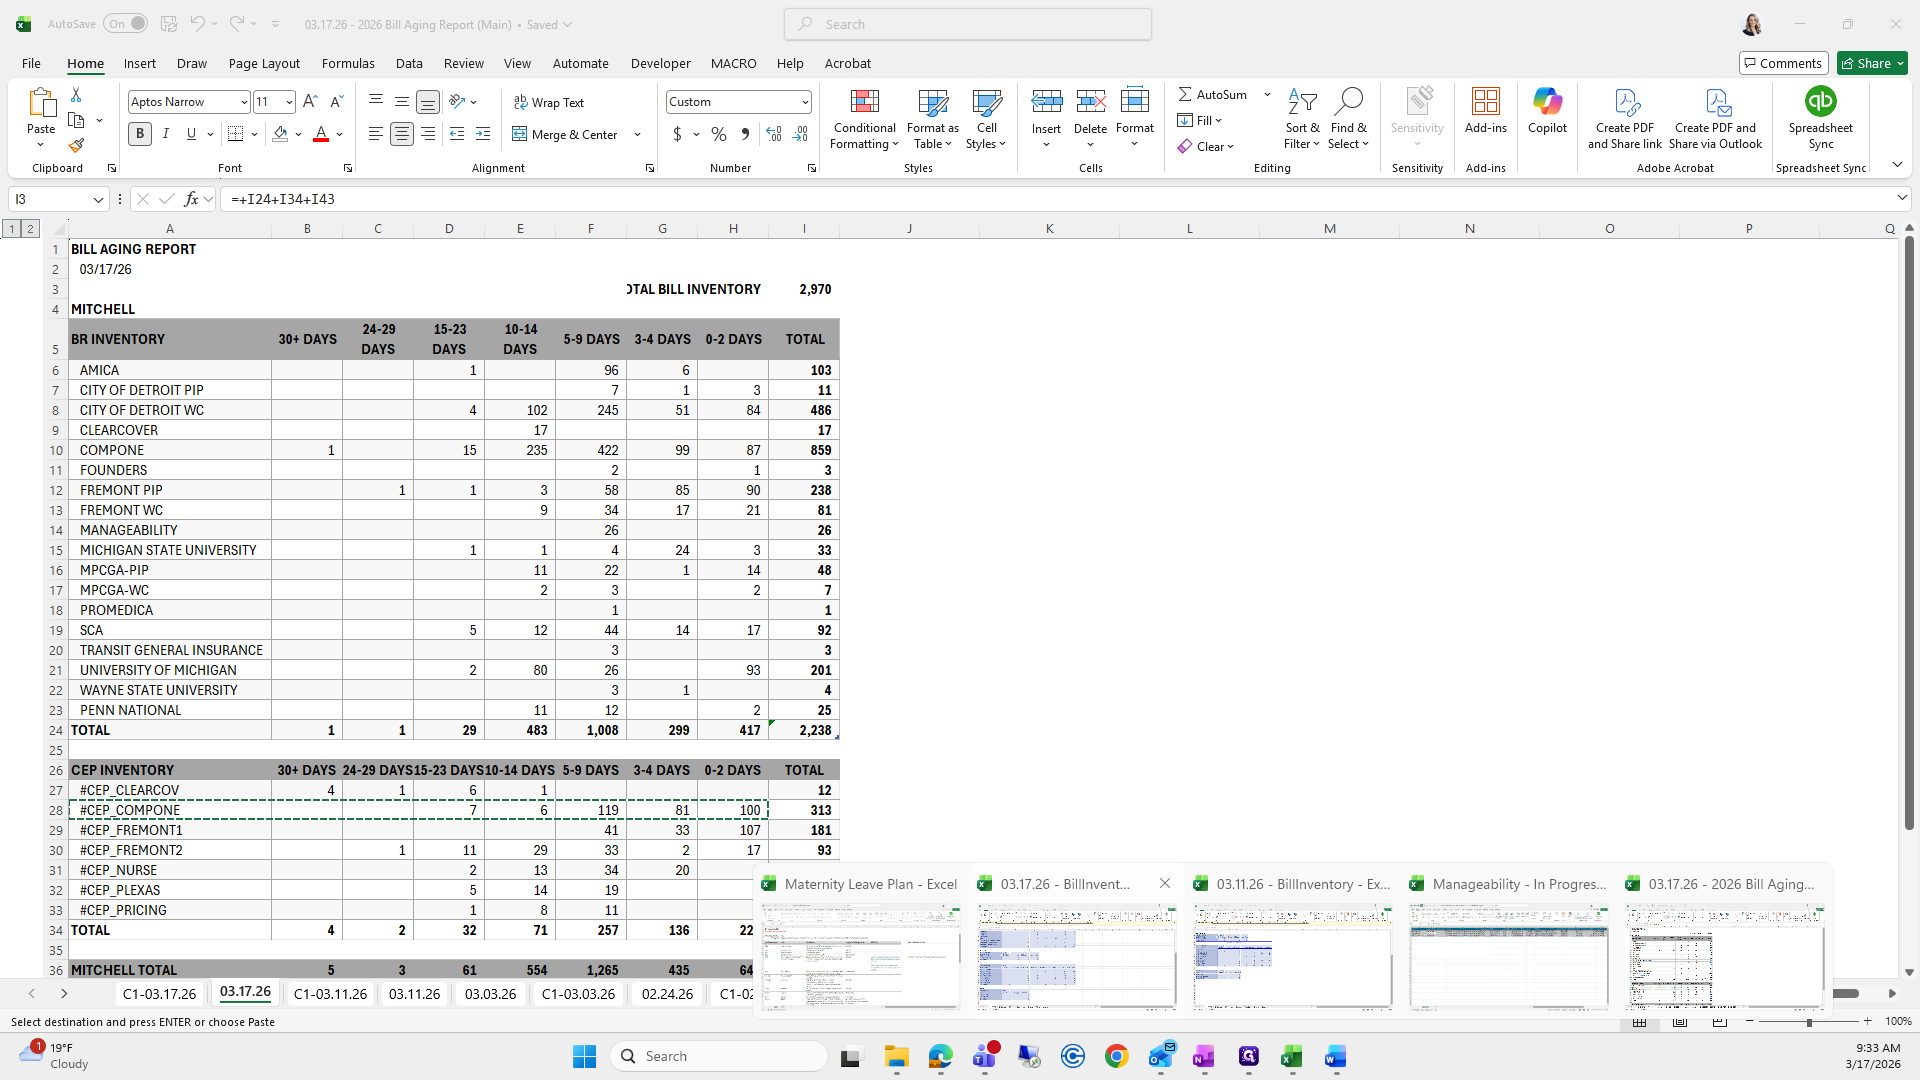Click the Insert Function fx icon
The height and width of the screenshot is (1080, 1920).
[192, 199]
